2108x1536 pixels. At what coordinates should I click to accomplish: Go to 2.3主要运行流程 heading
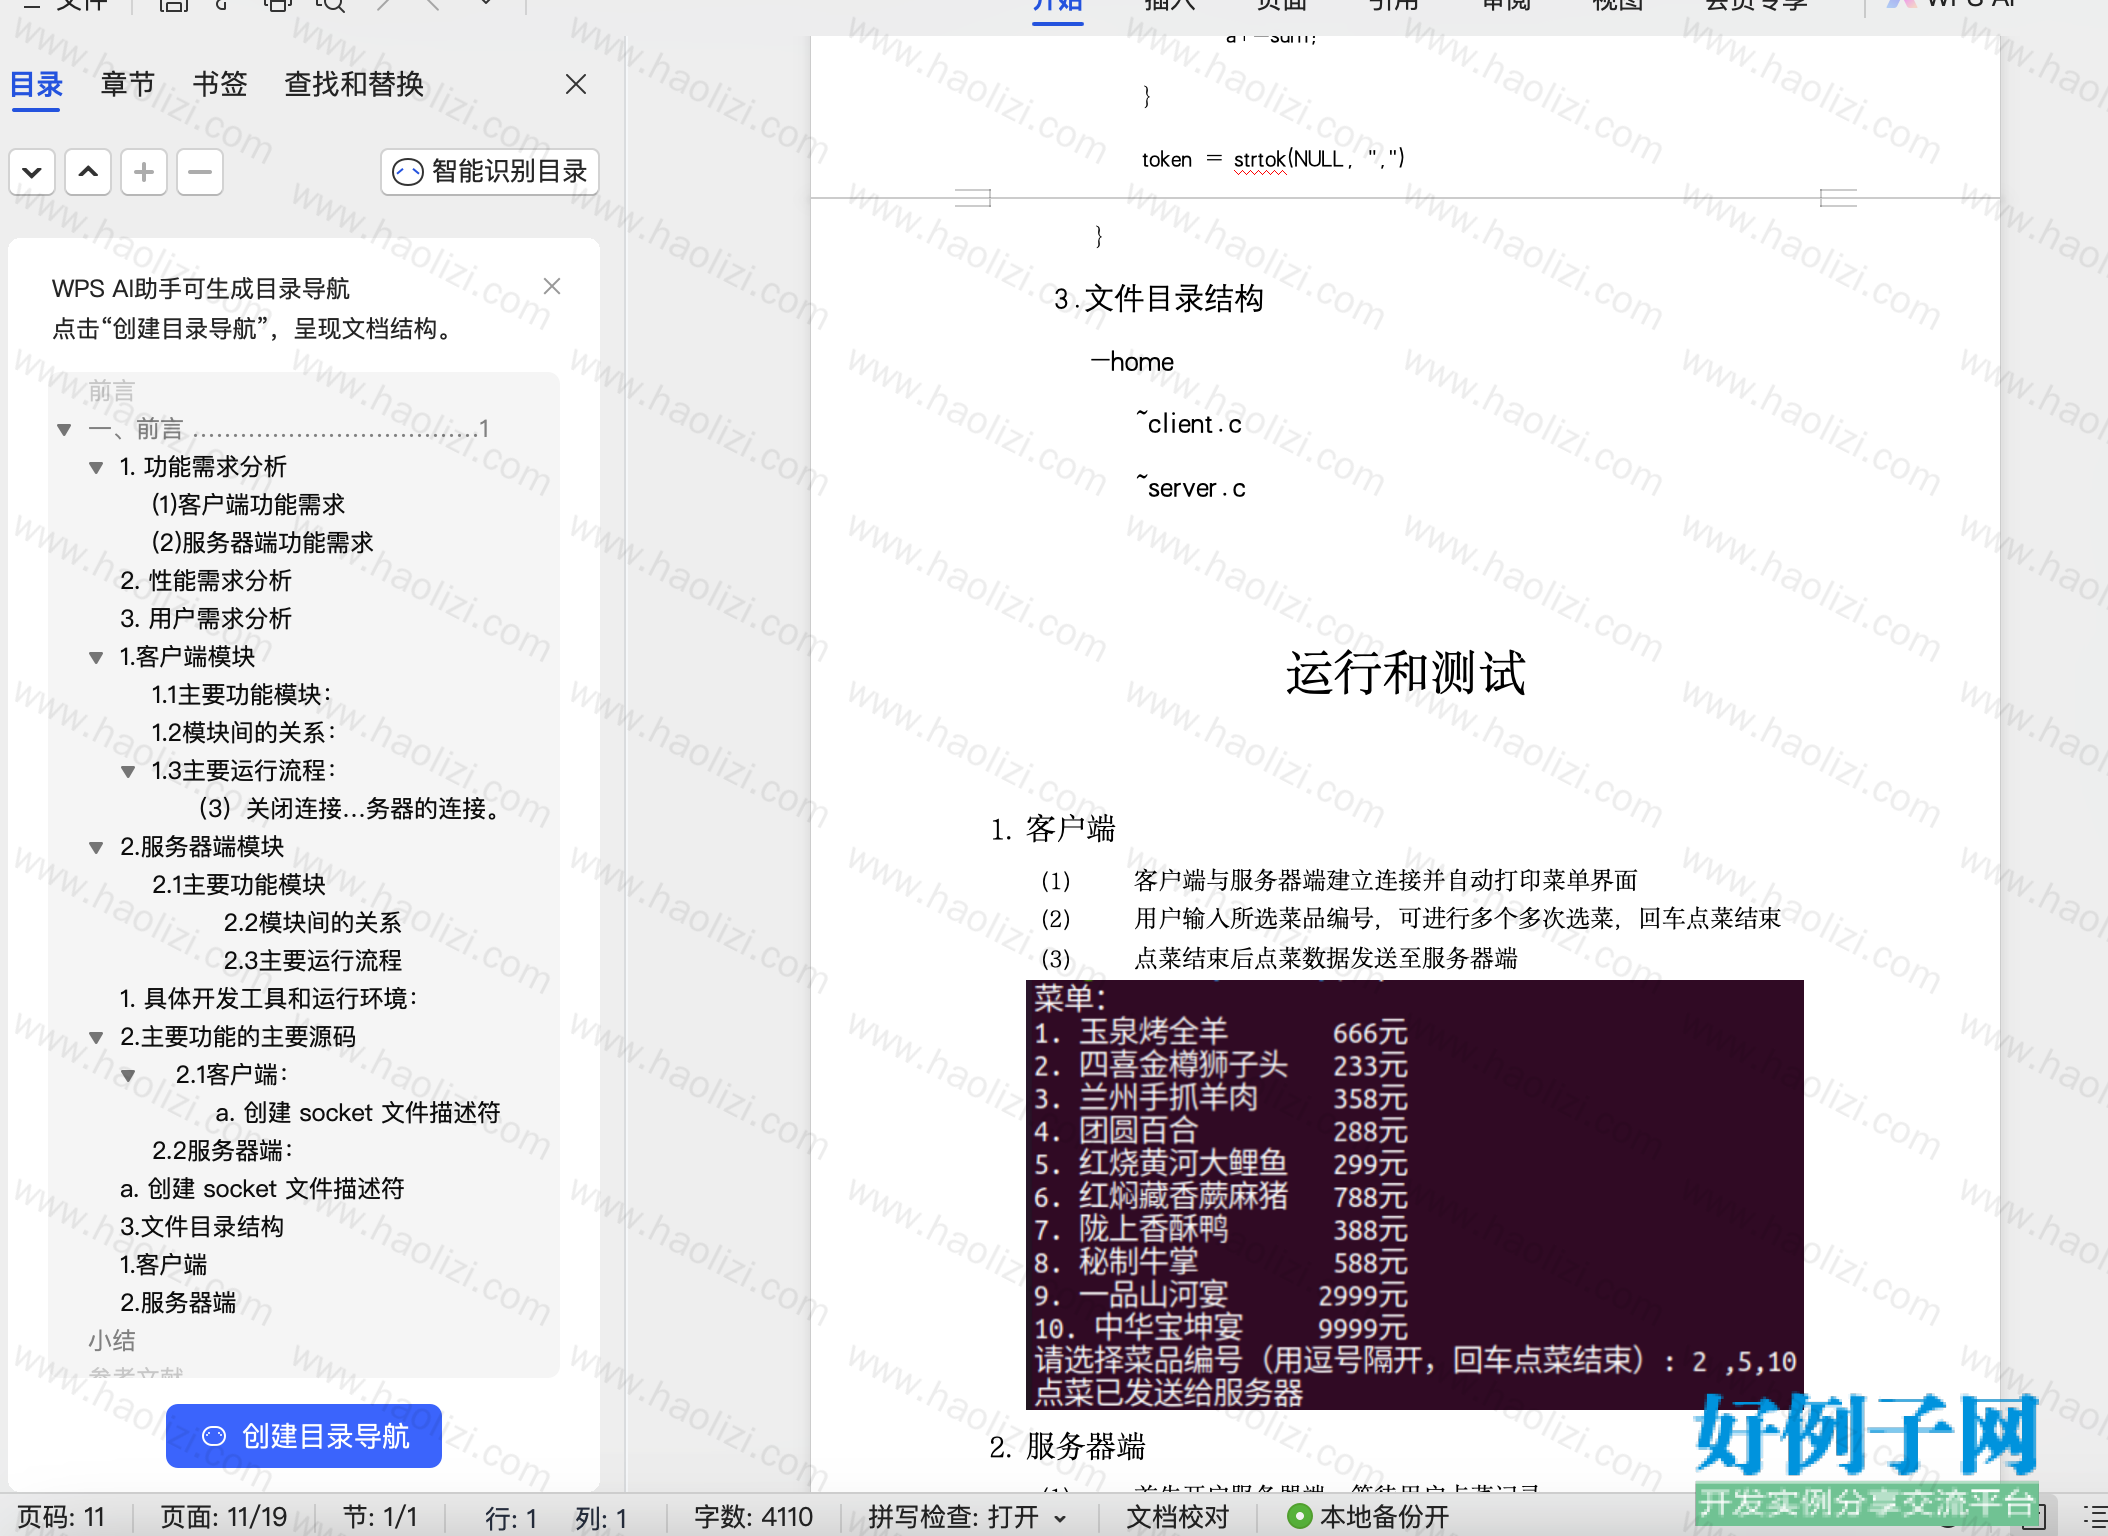coord(312,961)
